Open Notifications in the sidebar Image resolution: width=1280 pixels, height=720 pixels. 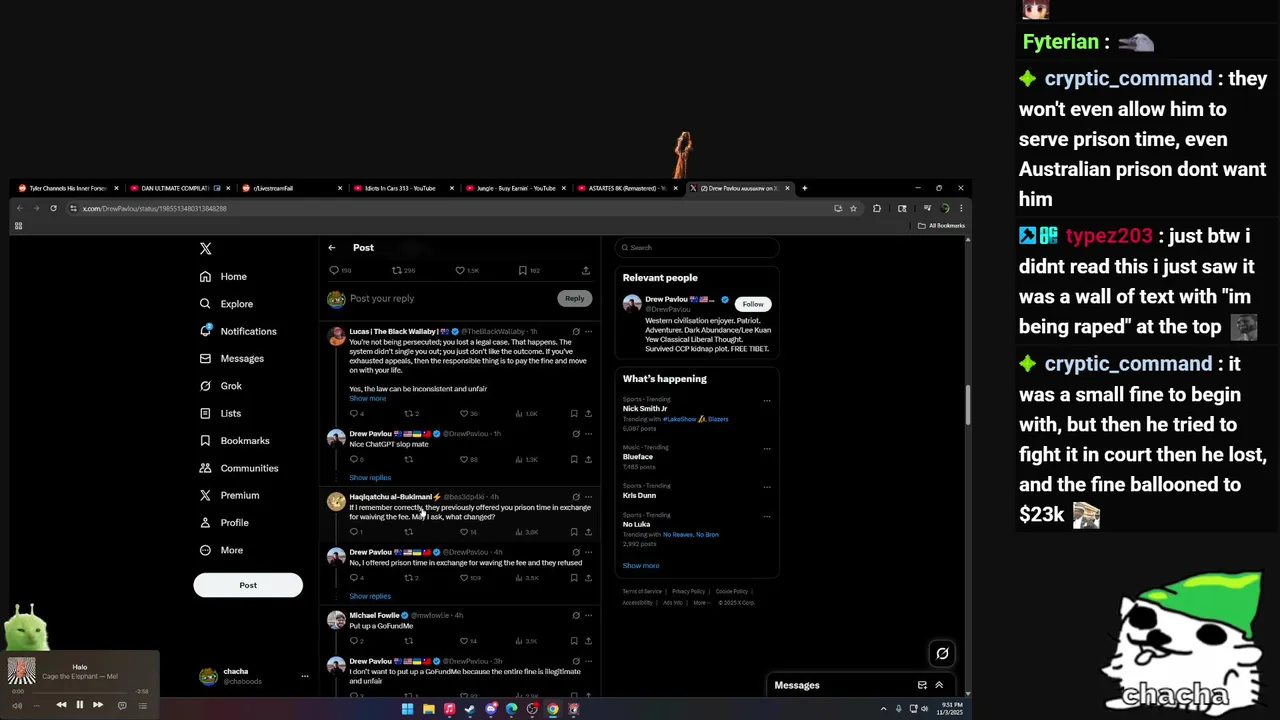238,331
